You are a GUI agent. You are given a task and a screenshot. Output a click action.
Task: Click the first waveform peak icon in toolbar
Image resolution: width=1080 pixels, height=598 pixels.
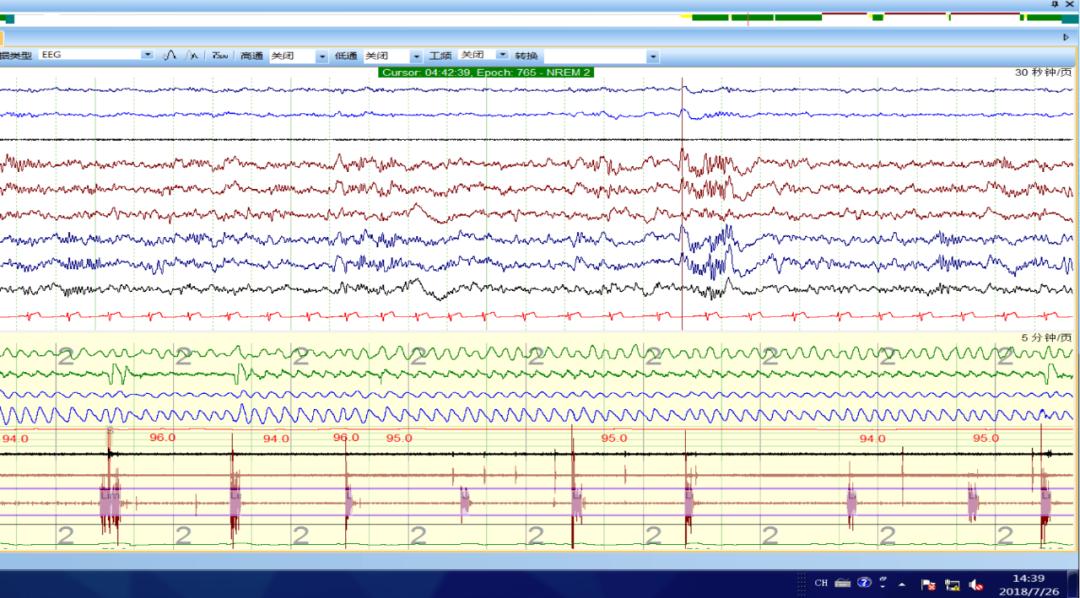pyautogui.click(x=170, y=56)
